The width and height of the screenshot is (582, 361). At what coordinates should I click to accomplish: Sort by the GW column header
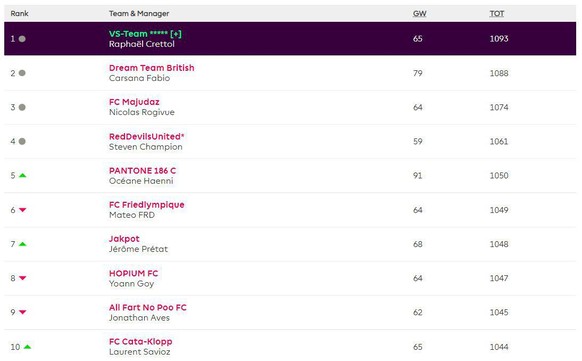tap(419, 13)
